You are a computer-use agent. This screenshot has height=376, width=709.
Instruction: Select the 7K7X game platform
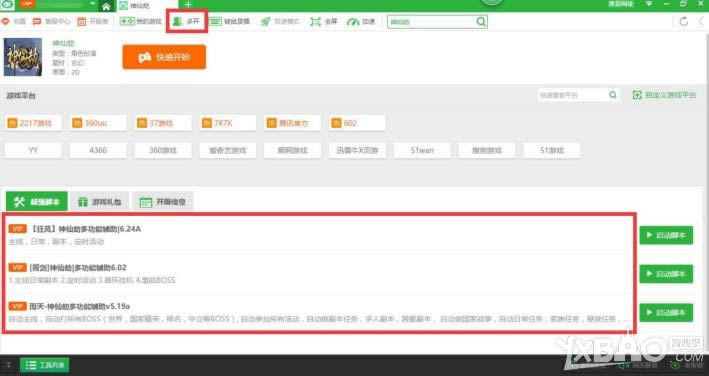click(x=228, y=123)
